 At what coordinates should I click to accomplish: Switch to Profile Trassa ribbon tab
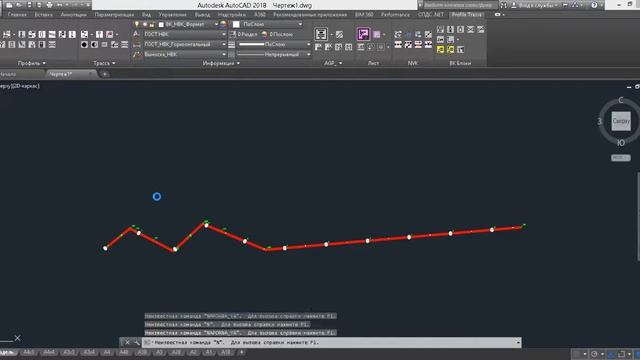pyautogui.click(x=467, y=14)
